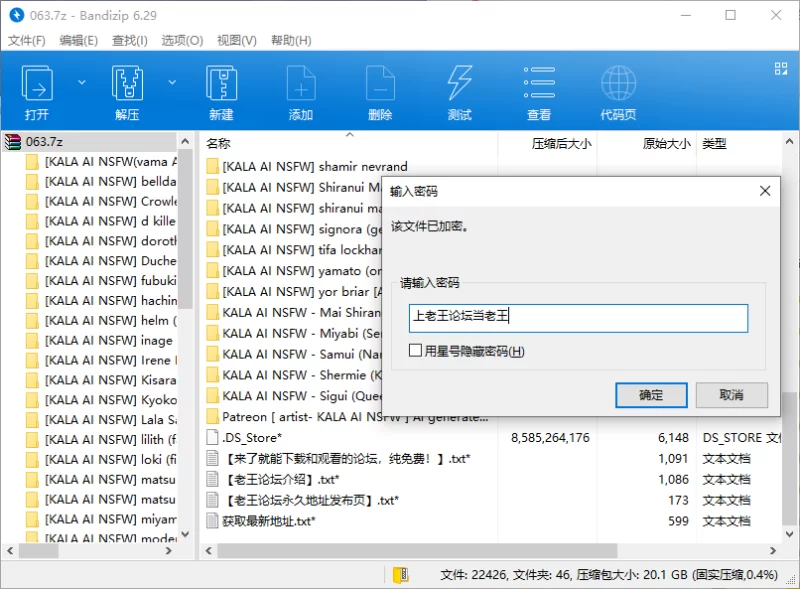800x589 pixels.
Task: Select the tree folder [KALA AI NSFW] fubuki
Action: (x=110, y=280)
